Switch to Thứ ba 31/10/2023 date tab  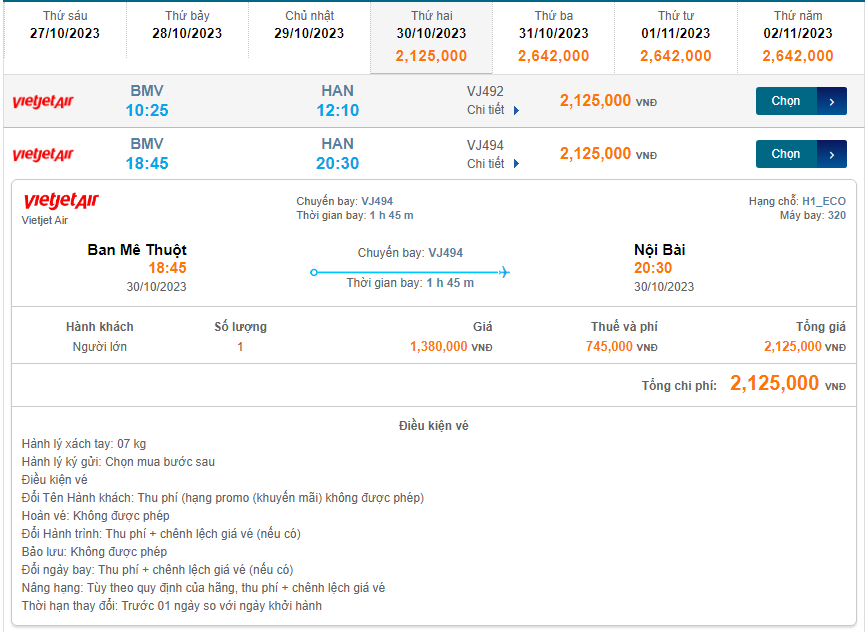(x=554, y=37)
